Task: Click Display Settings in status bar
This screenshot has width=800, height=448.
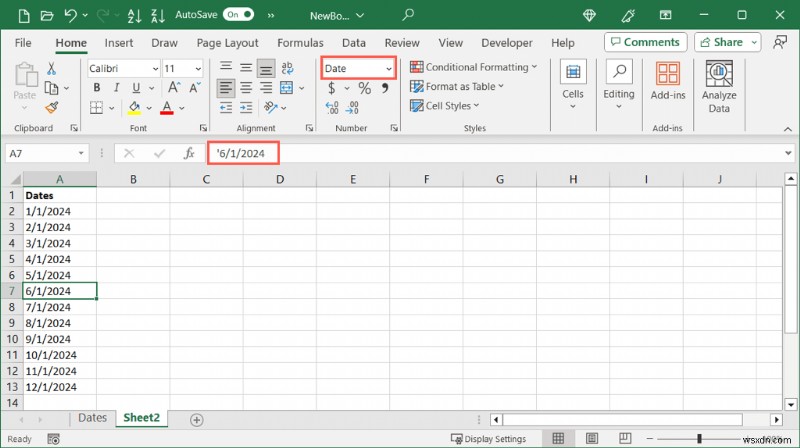Action: [488, 439]
